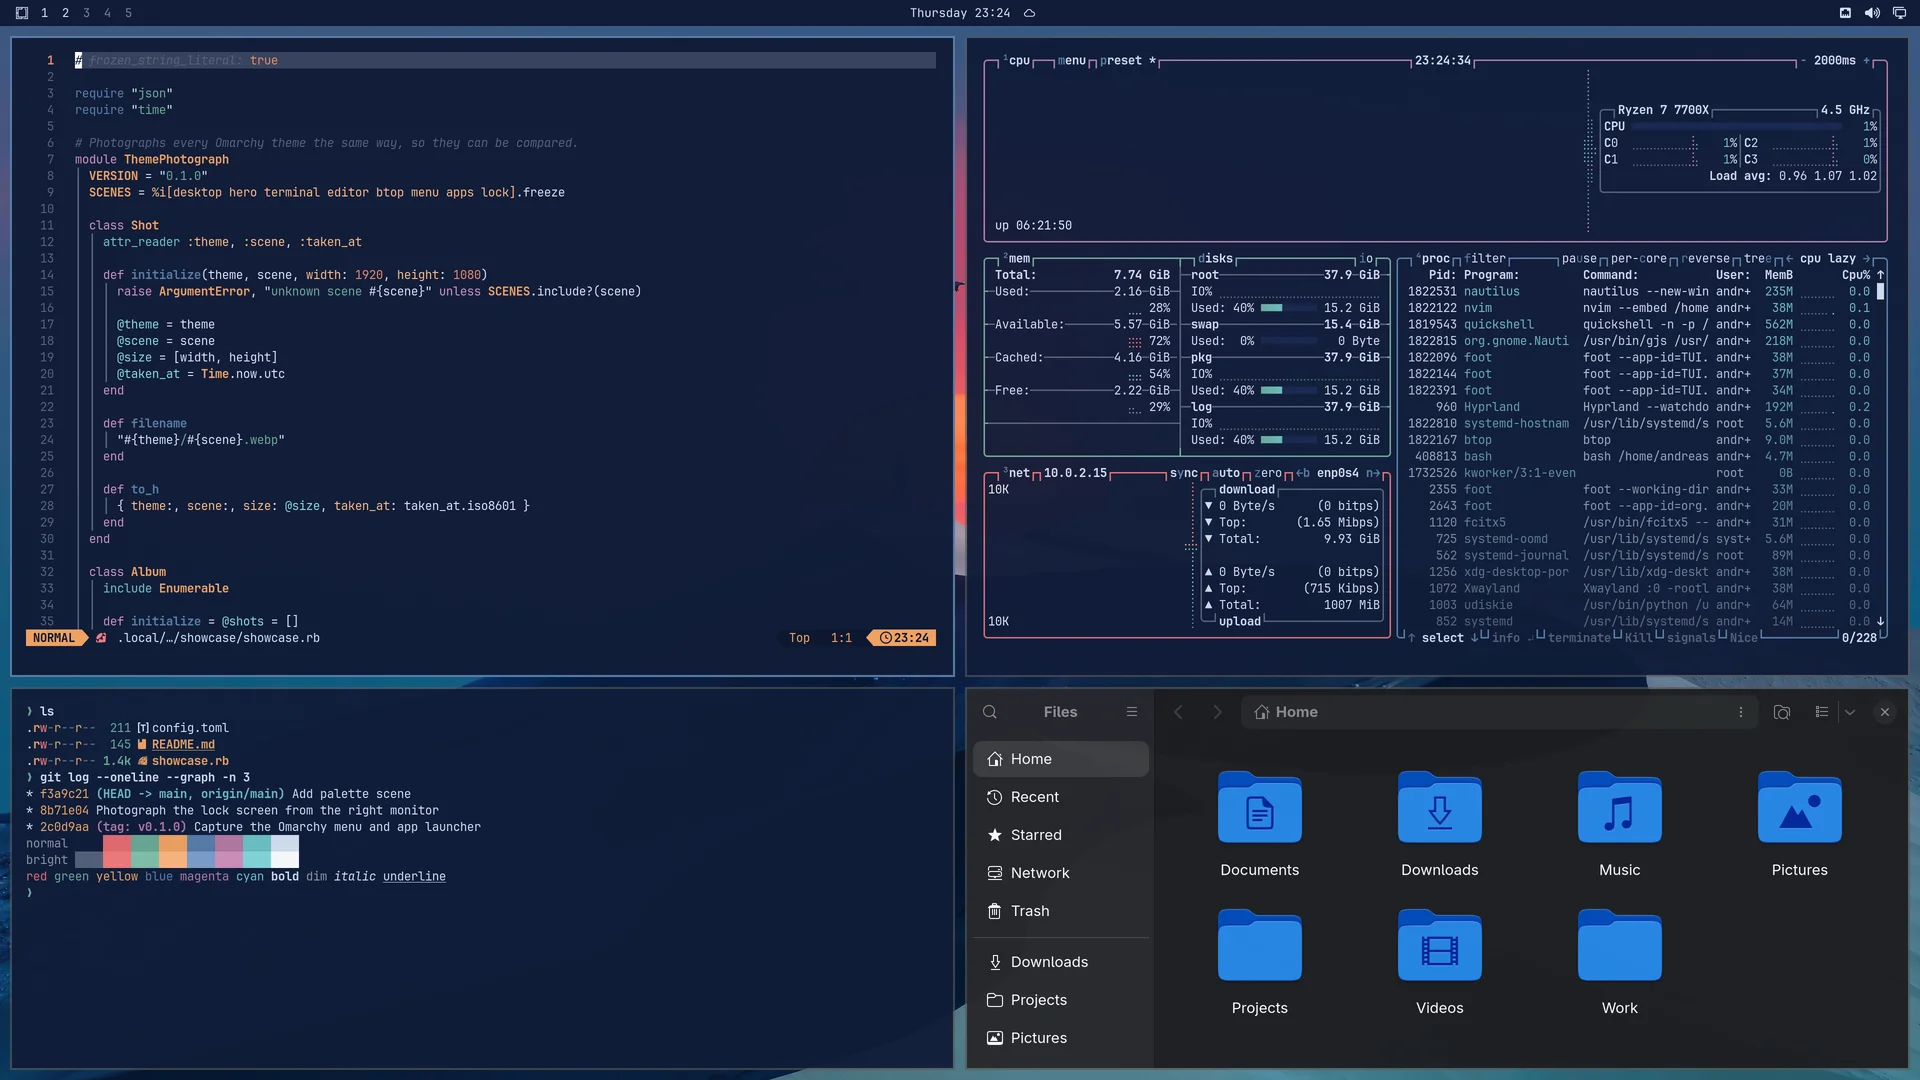1920x1080 pixels.
Task: Open the Pictures folder icon in grid
Action: 1800,808
